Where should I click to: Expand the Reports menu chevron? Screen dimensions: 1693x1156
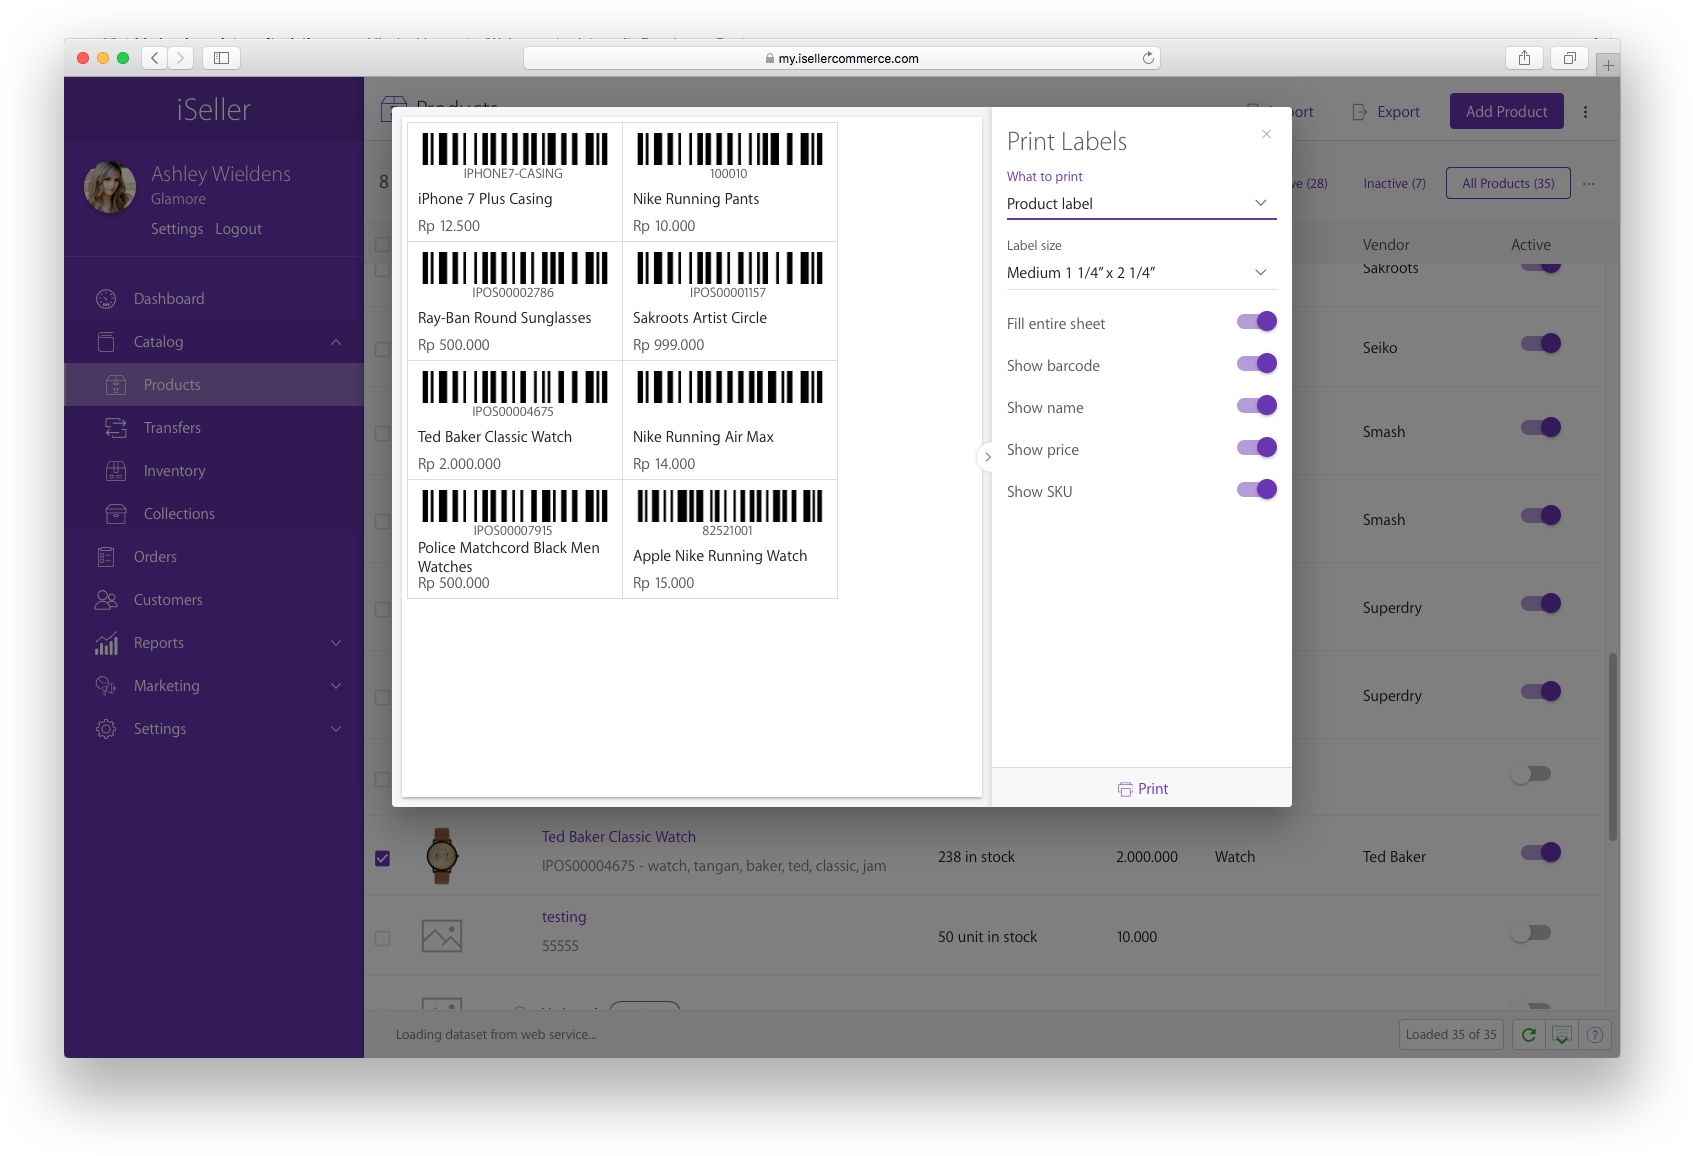point(336,643)
